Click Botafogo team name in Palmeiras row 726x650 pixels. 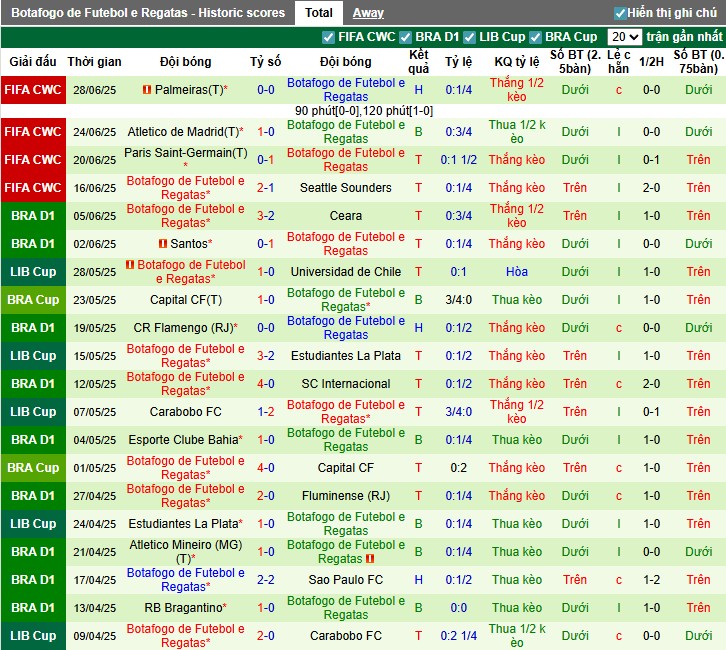pos(345,90)
